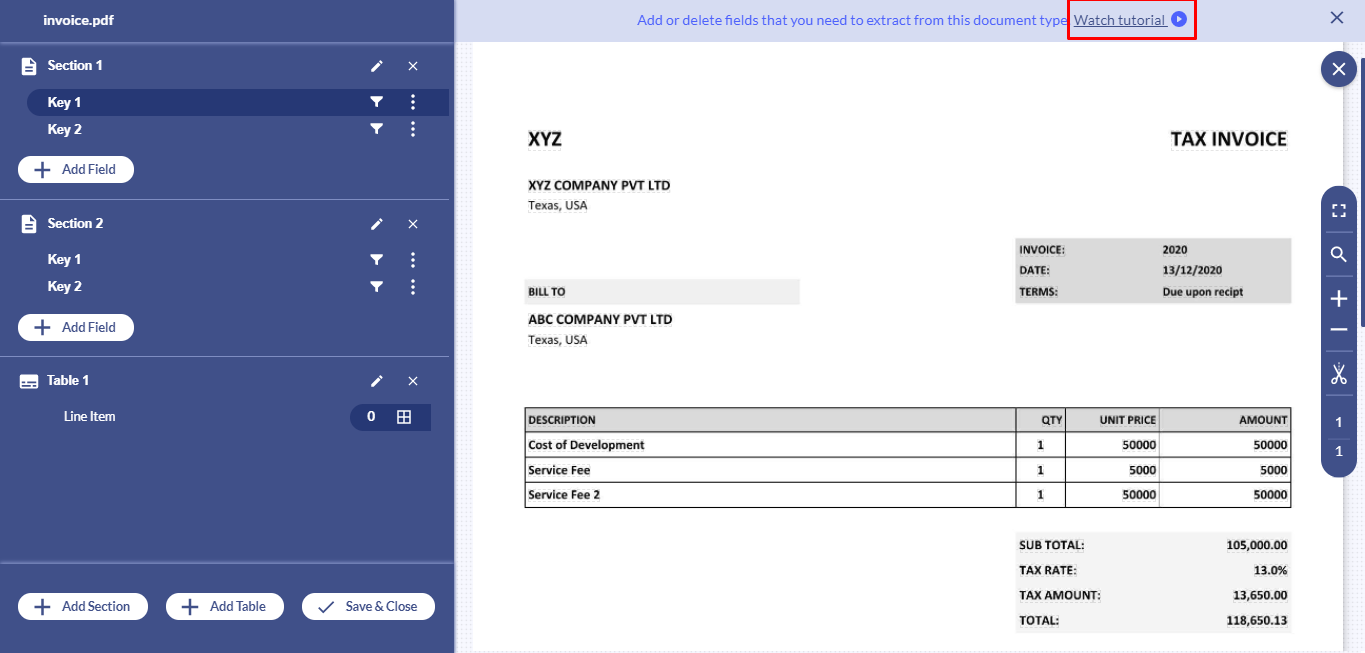Click total value 118,650.13
1365x653 pixels.
[x=1257, y=621]
